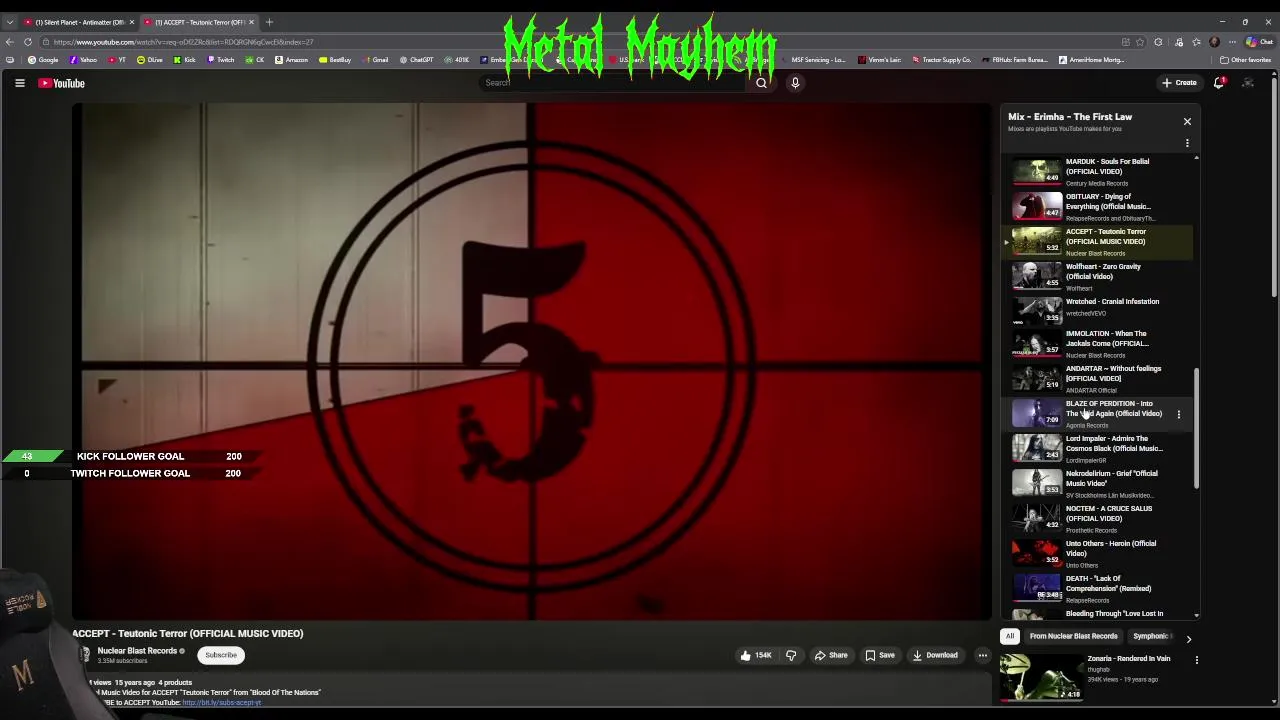Click the Create button
Screen dimensions: 1280x720
tap(1179, 83)
